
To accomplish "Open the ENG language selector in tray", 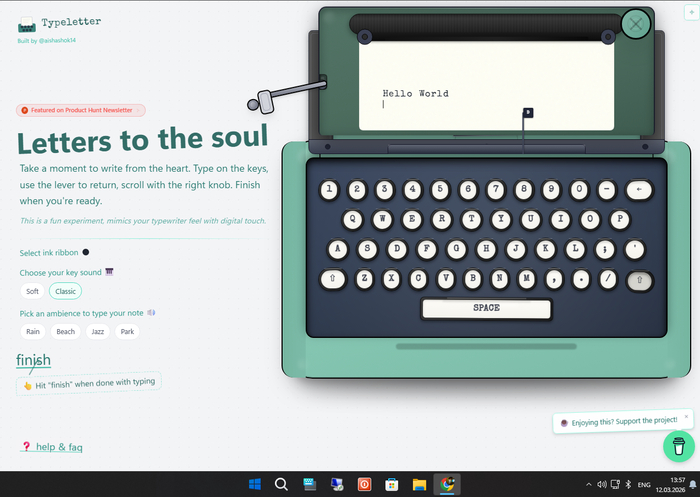I will 644,485.
